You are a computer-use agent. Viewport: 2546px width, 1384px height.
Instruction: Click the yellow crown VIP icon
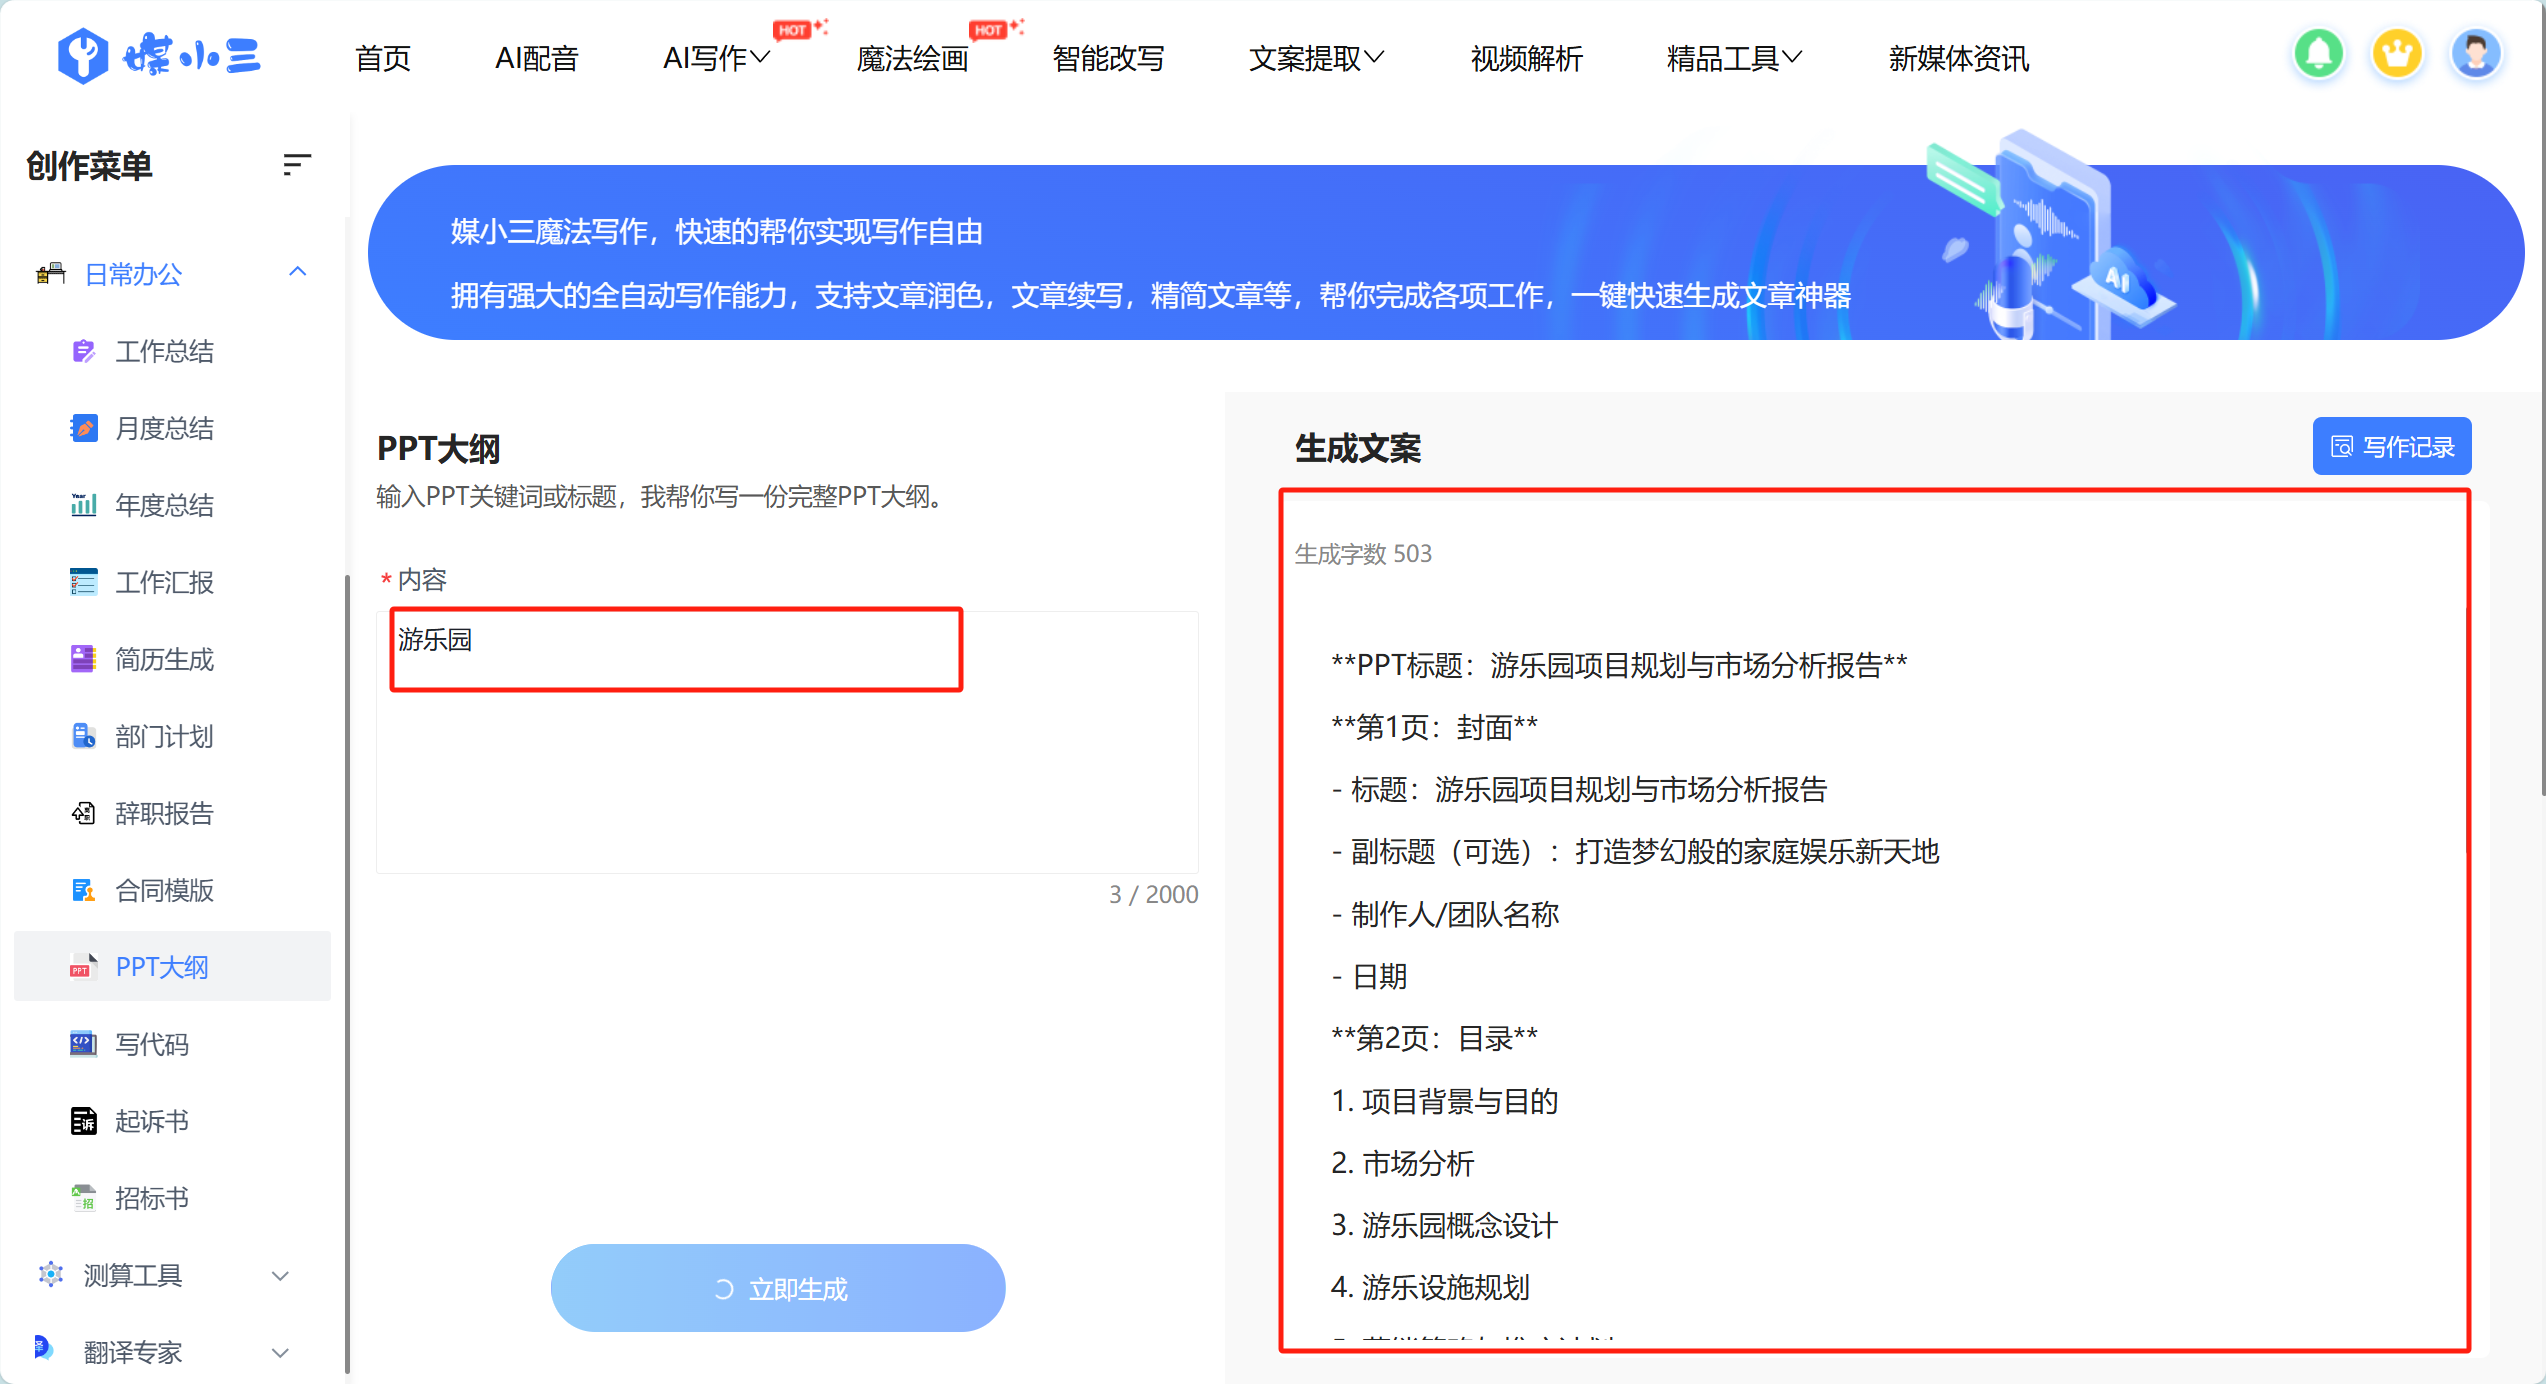[x=2397, y=54]
